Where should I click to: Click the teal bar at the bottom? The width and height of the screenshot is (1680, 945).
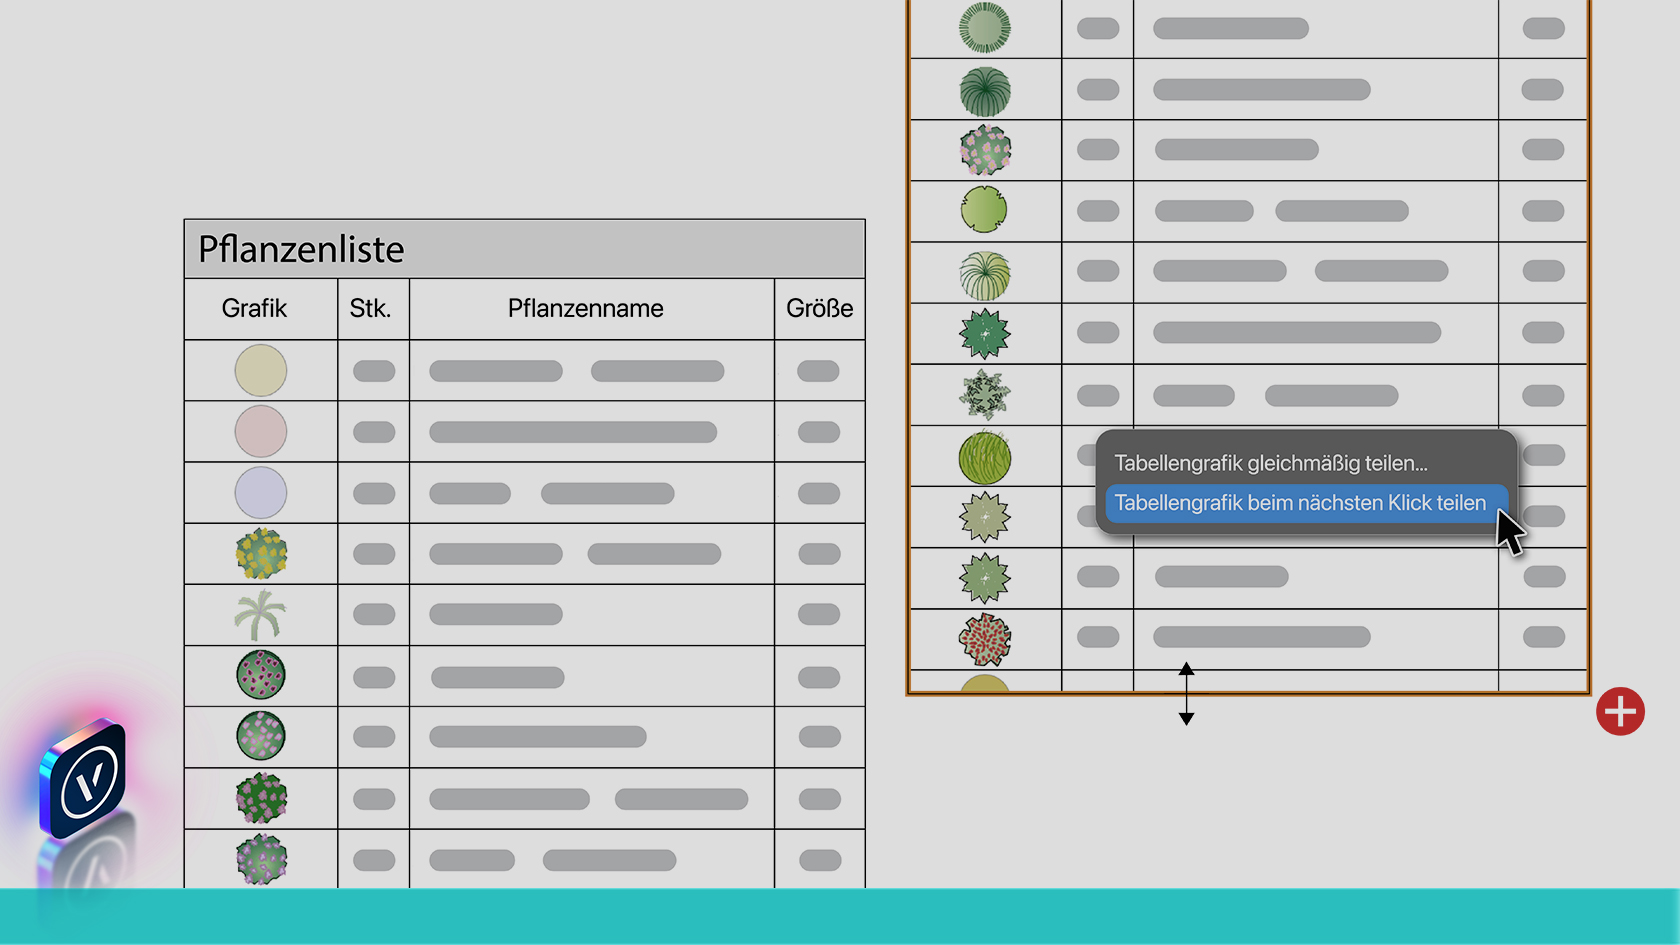pos(840,916)
